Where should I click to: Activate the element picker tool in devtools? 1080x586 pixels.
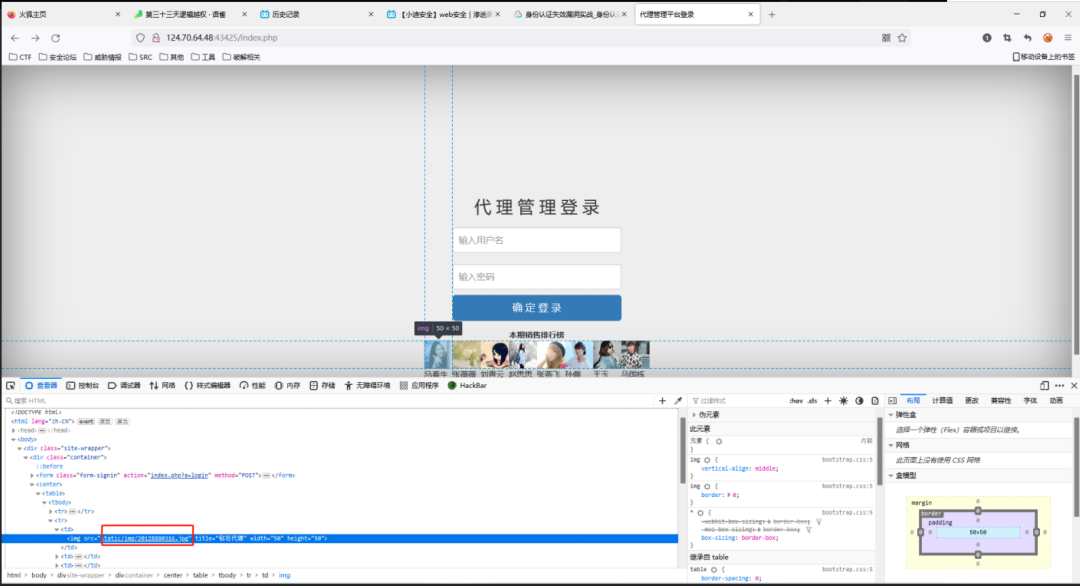(10, 386)
